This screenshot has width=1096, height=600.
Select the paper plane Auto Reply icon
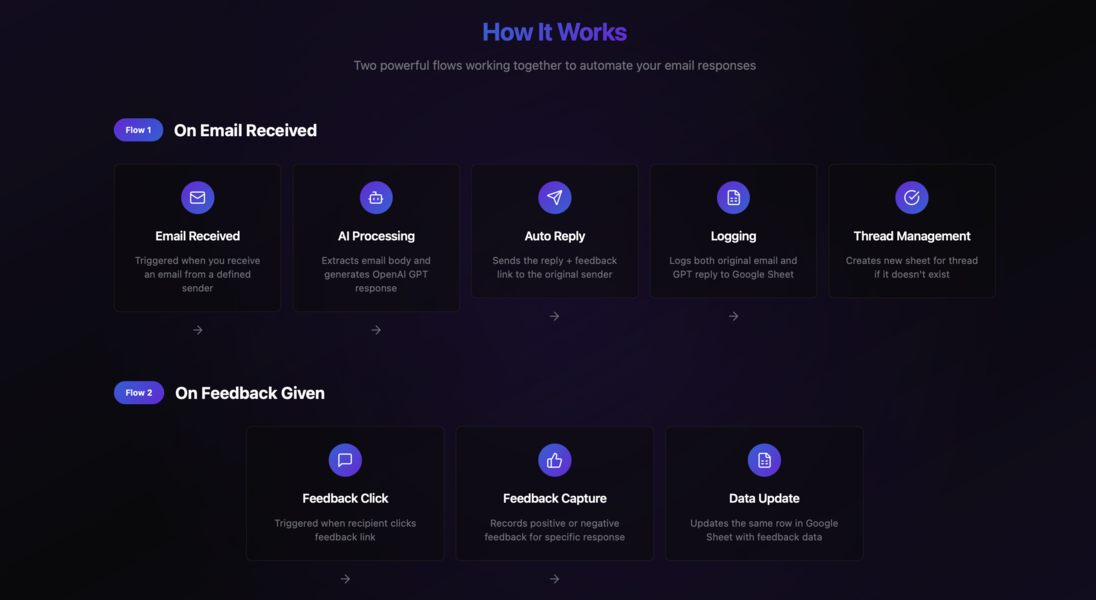[554, 198]
